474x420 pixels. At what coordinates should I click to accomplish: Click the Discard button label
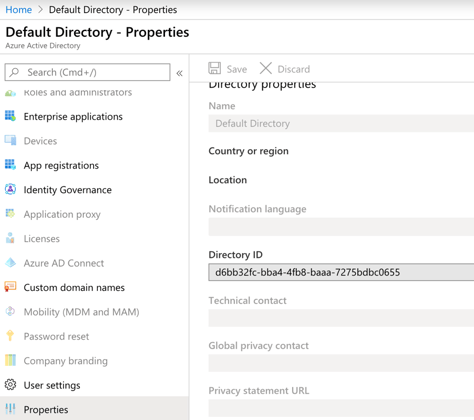point(294,69)
